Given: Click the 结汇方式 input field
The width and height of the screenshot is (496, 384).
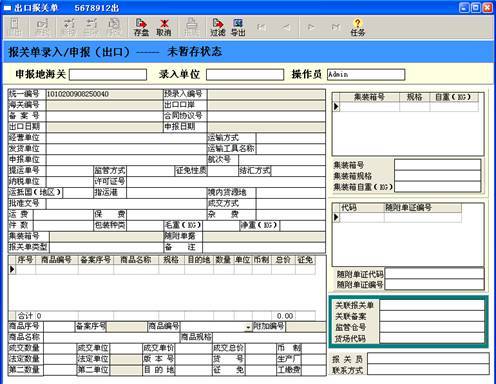Looking at the screenshot, I should (x=298, y=171).
